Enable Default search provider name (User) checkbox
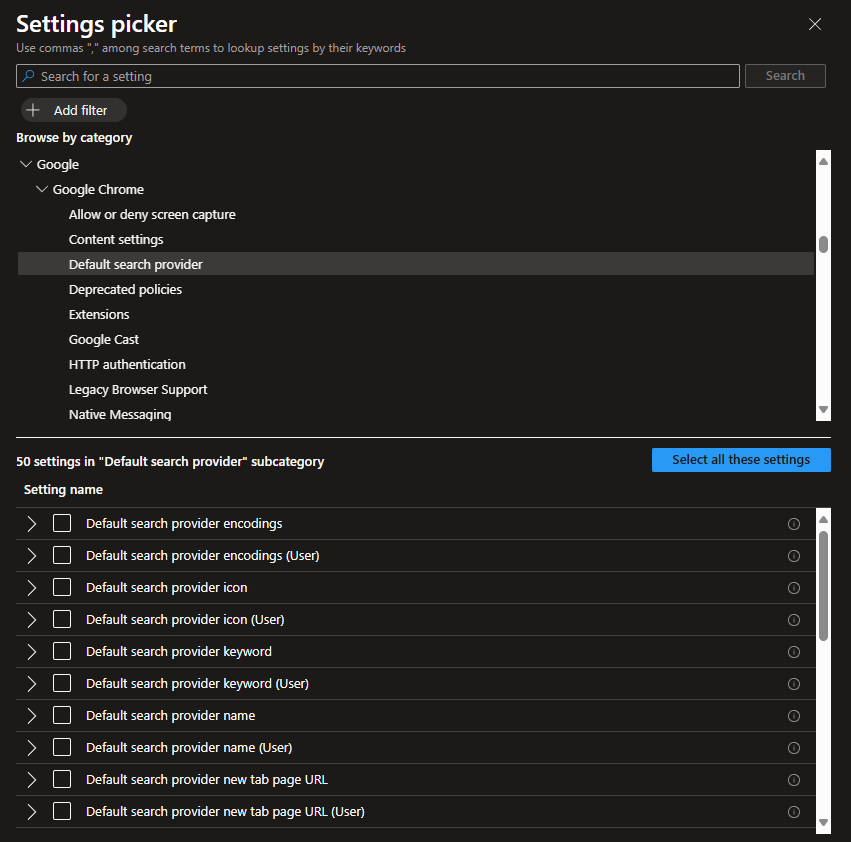The width and height of the screenshot is (851, 842). pos(62,748)
